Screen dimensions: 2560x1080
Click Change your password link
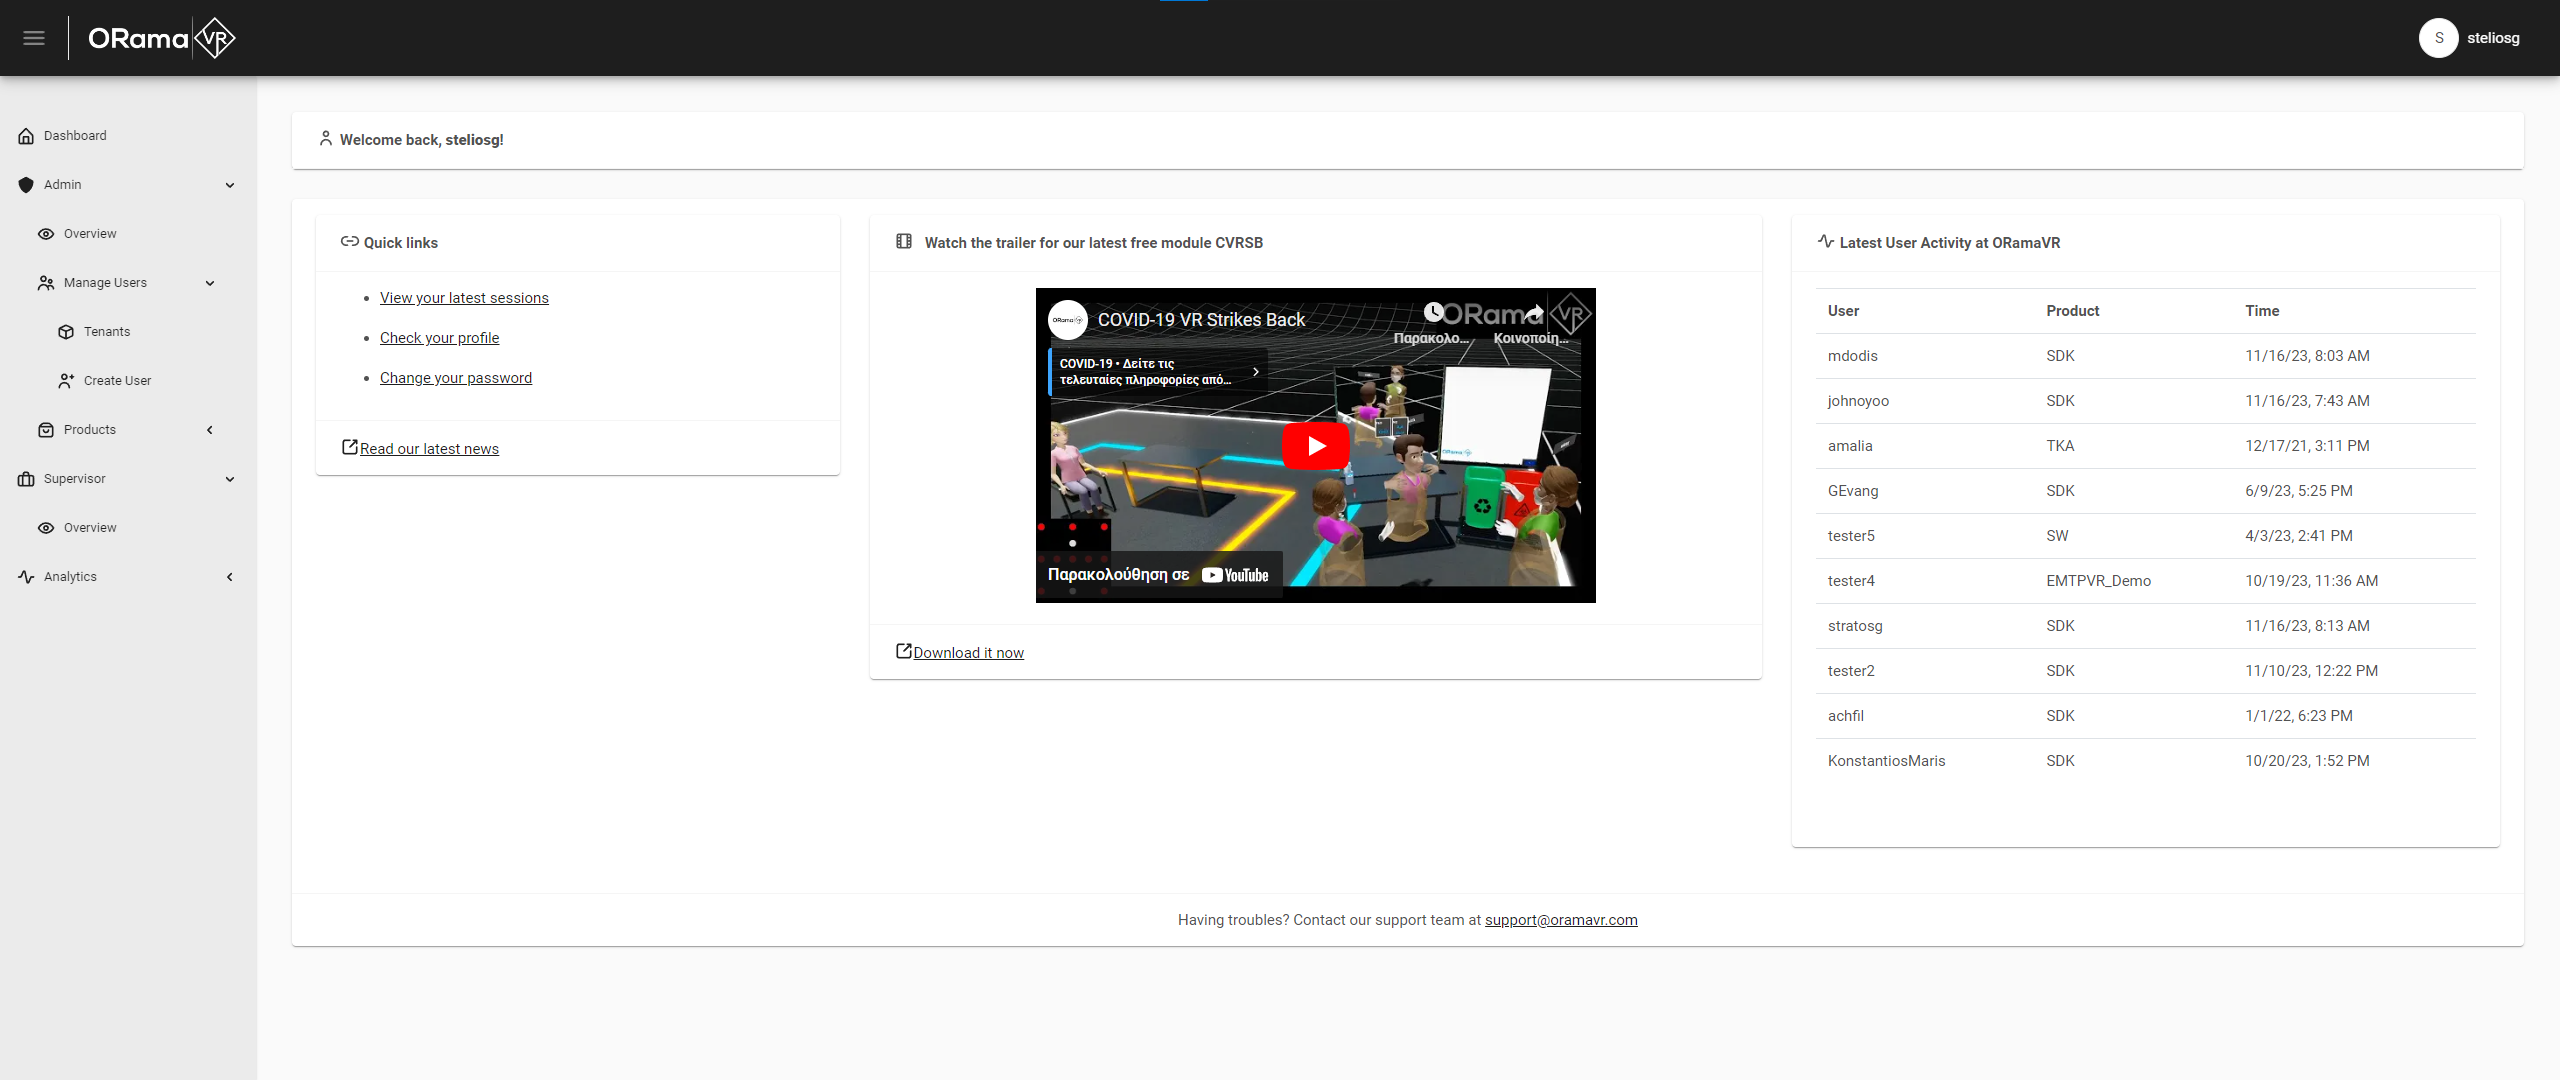[456, 378]
